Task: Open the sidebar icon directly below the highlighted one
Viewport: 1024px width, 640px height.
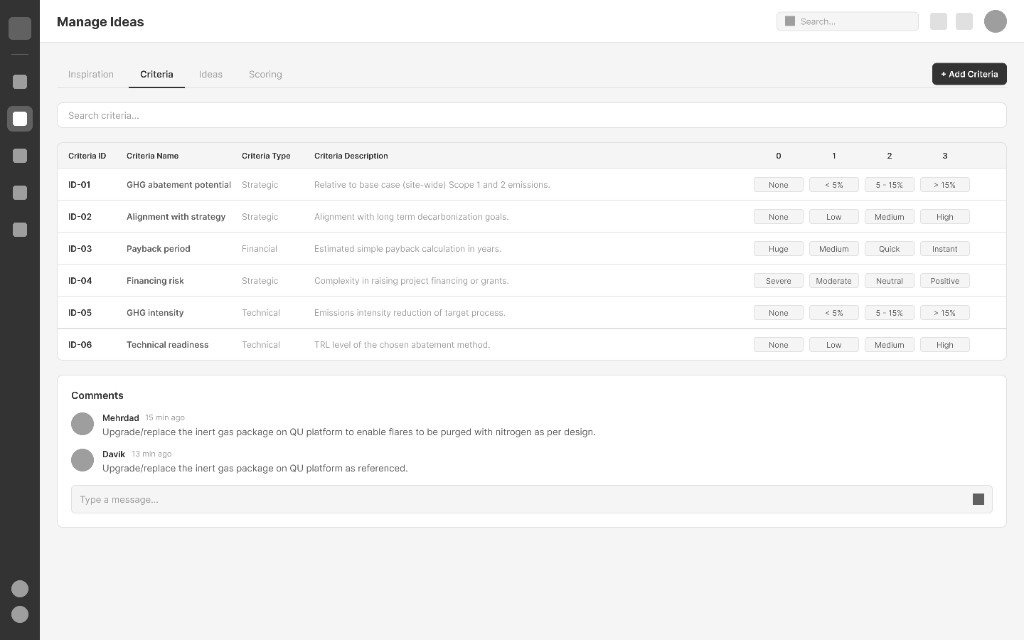Action: pos(20,155)
